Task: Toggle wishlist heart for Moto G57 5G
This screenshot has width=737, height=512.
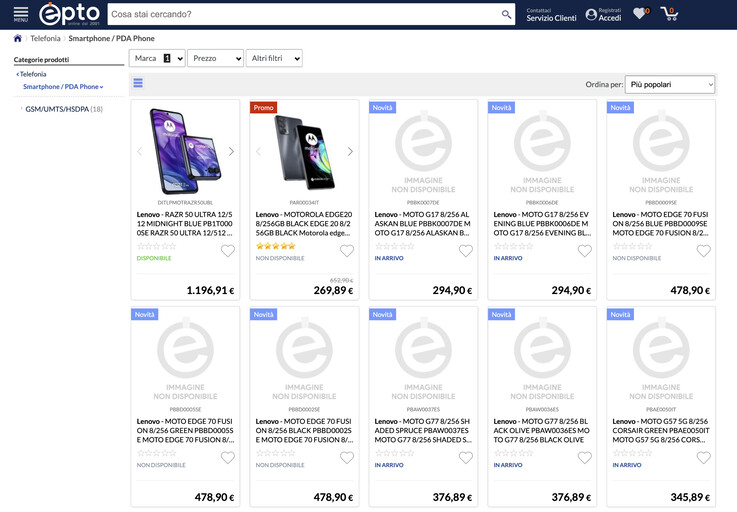Action: [703, 458]
